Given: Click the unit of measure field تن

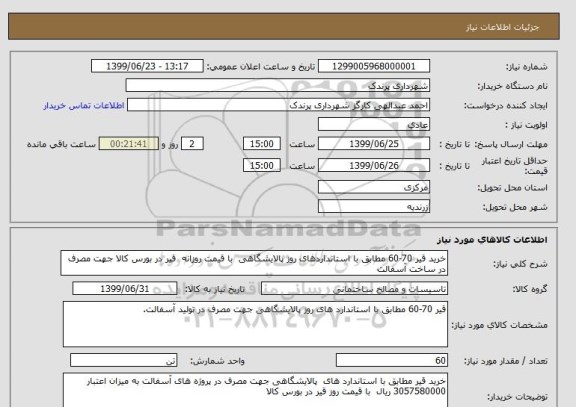Looking at the screenshot, I should [123, 360].
